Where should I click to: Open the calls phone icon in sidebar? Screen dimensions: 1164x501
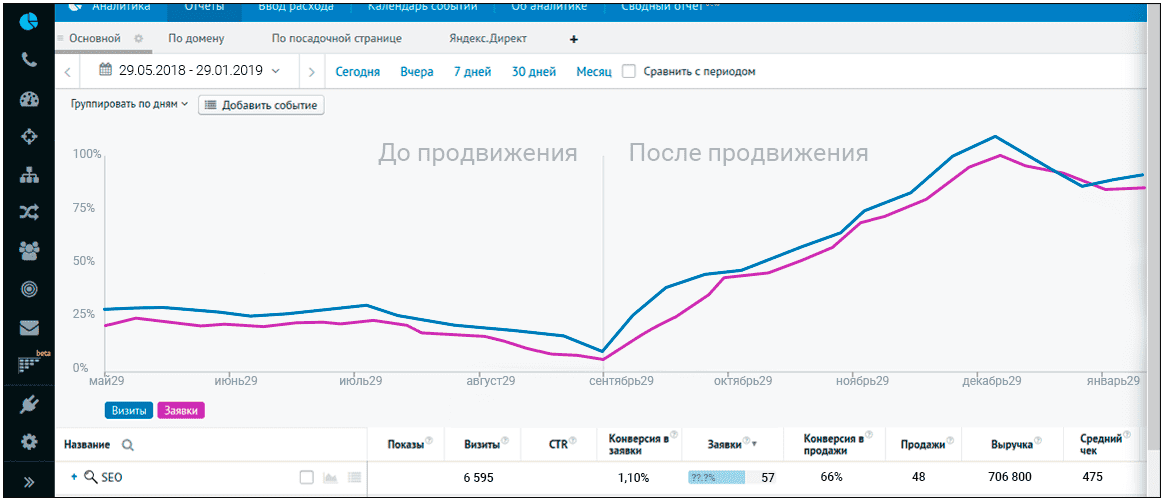pos(28,60)
